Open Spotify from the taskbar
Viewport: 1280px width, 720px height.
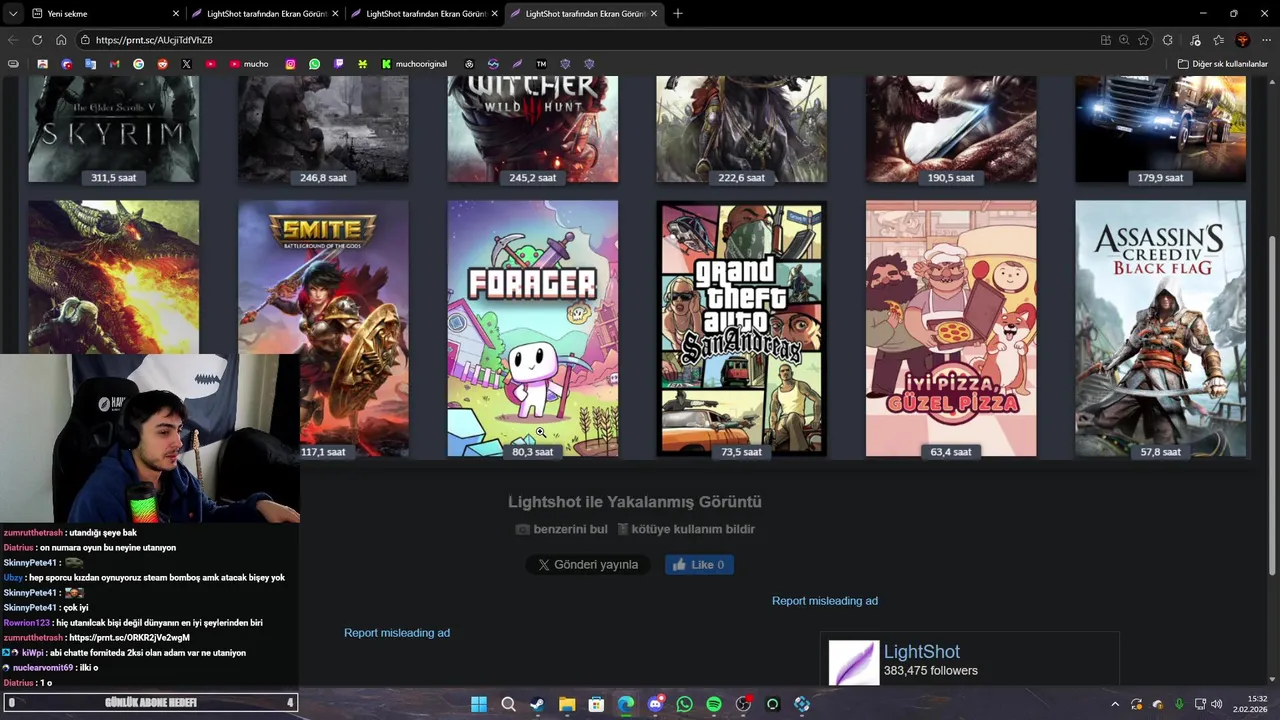tap(714, 704)
